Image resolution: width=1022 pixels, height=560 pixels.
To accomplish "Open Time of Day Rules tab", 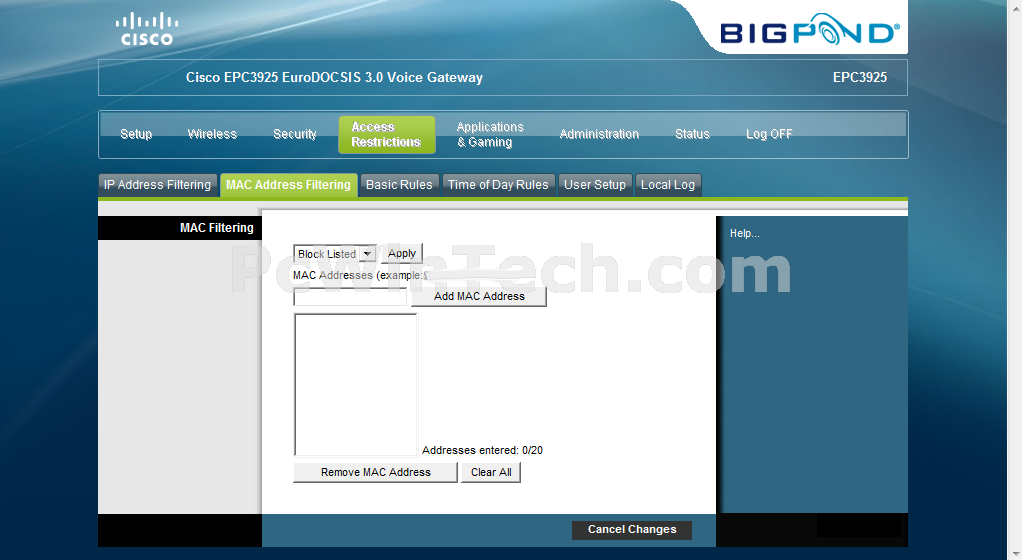I will pos(498,185).
